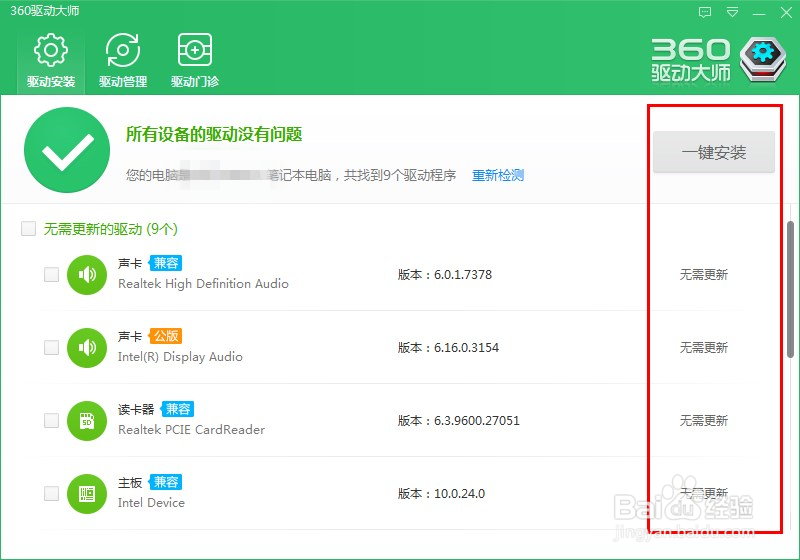The image size is (800, 560).
Task: Click the 一键安装 button
Action: coord(714,152)
